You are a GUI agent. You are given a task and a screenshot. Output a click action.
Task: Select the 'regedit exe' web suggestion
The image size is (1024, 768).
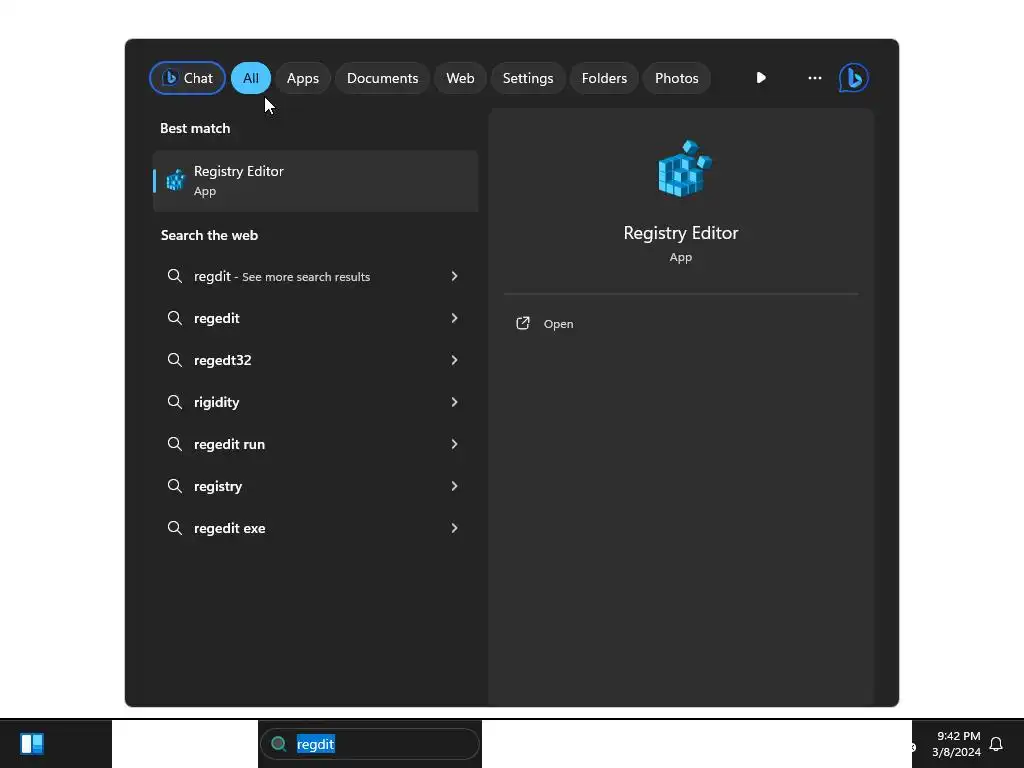(x=315, y=528)
